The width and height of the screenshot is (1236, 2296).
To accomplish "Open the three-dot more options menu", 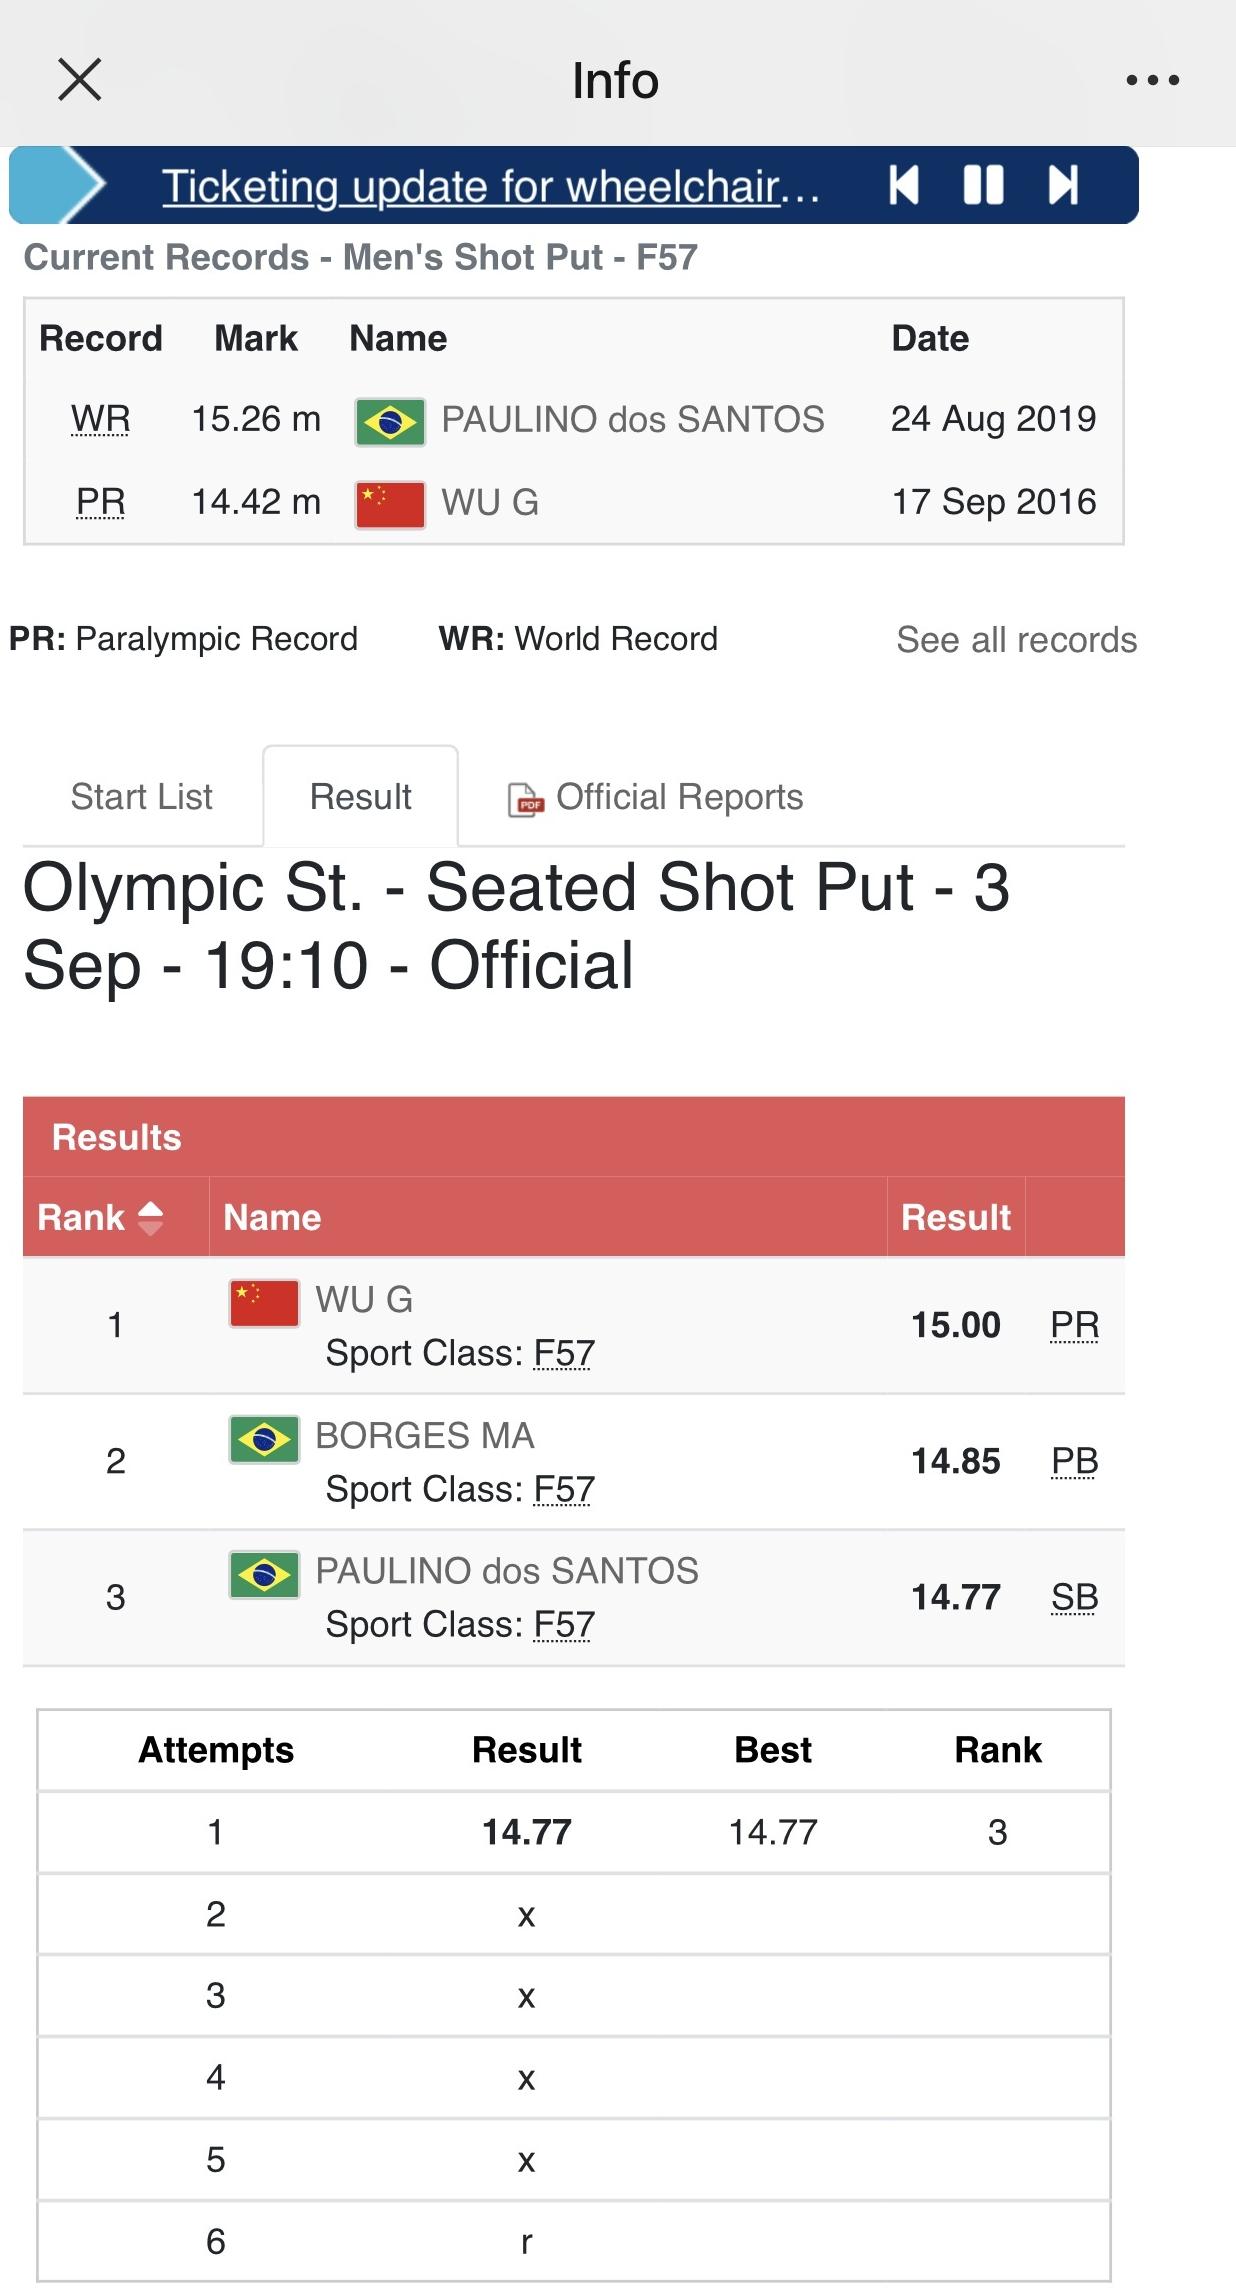I will 1152,80.
